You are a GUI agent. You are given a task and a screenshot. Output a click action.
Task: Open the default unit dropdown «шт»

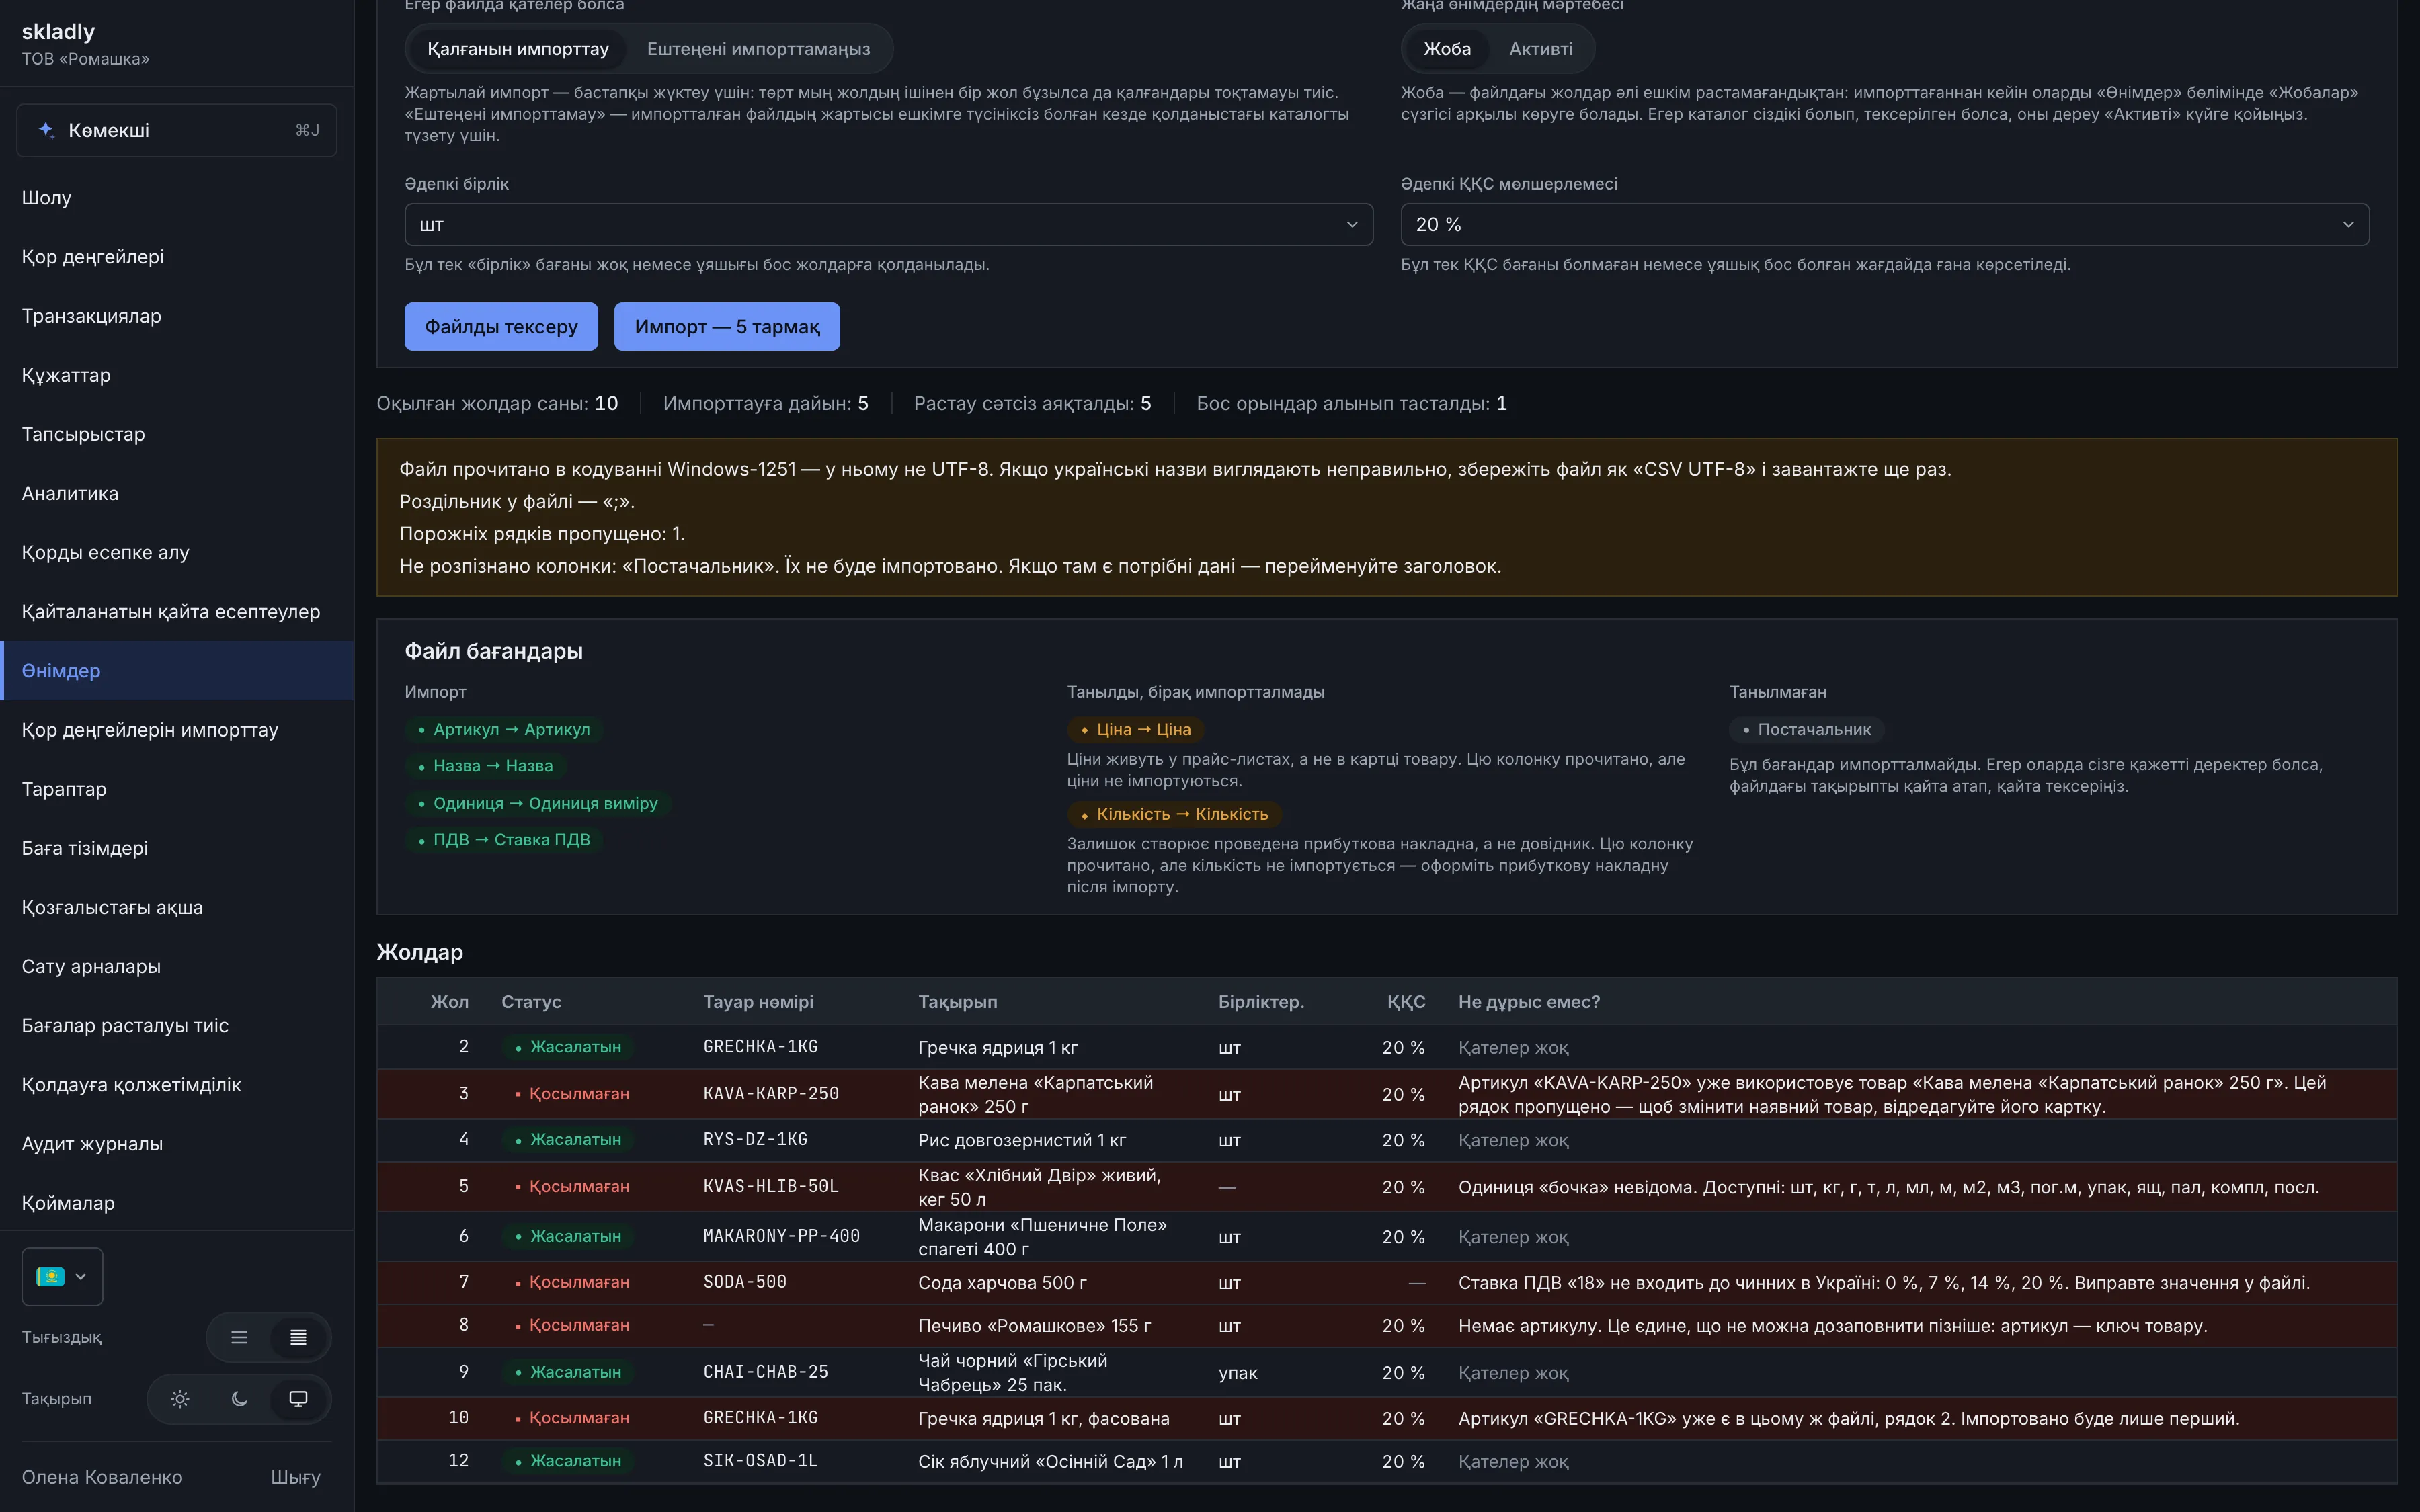coord(888,225)
